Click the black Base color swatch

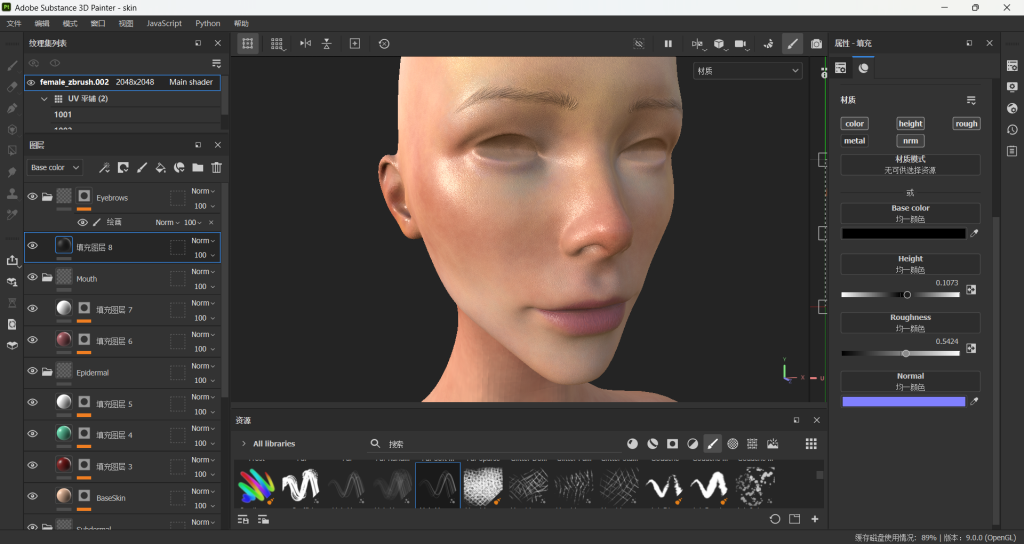903,233
